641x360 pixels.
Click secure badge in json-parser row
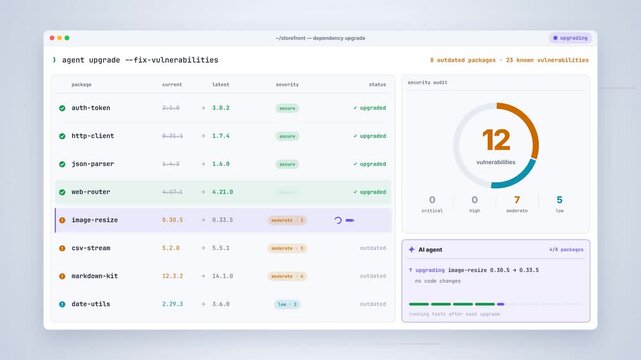[287, 164]
